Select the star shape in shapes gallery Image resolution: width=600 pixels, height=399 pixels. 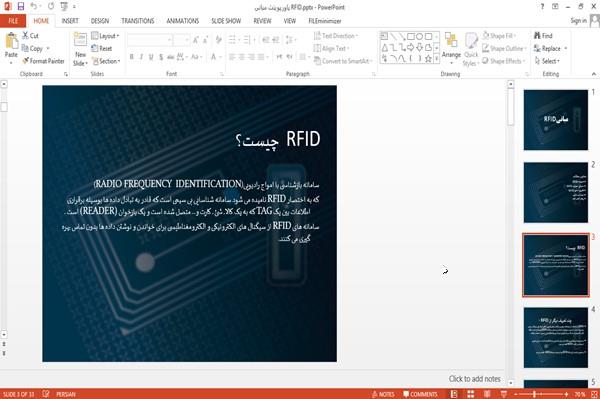point(428,58)
